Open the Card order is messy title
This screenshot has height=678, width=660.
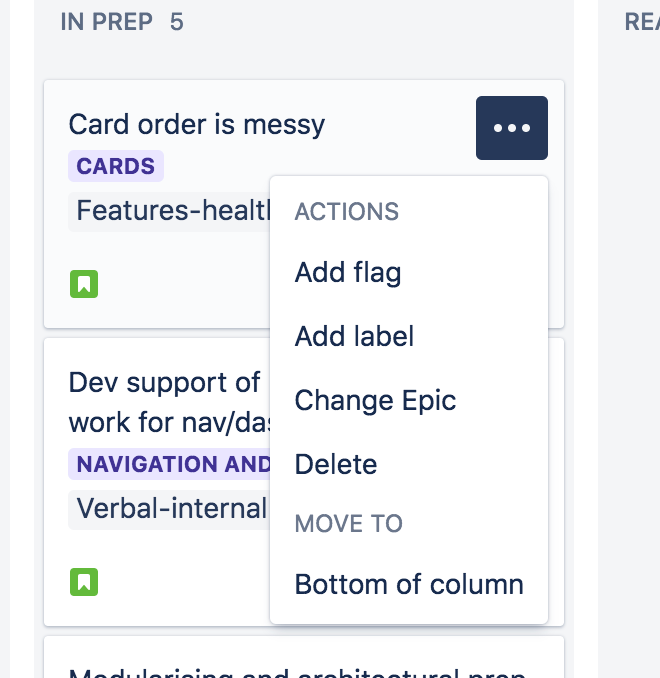click(x=197, y=125)
